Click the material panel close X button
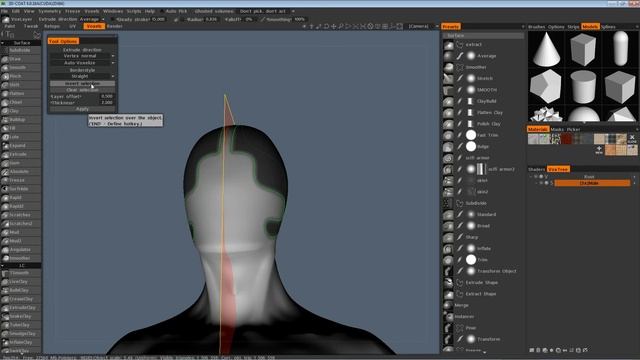This screenshot has width=640, height=360. (x=632, y=139)
